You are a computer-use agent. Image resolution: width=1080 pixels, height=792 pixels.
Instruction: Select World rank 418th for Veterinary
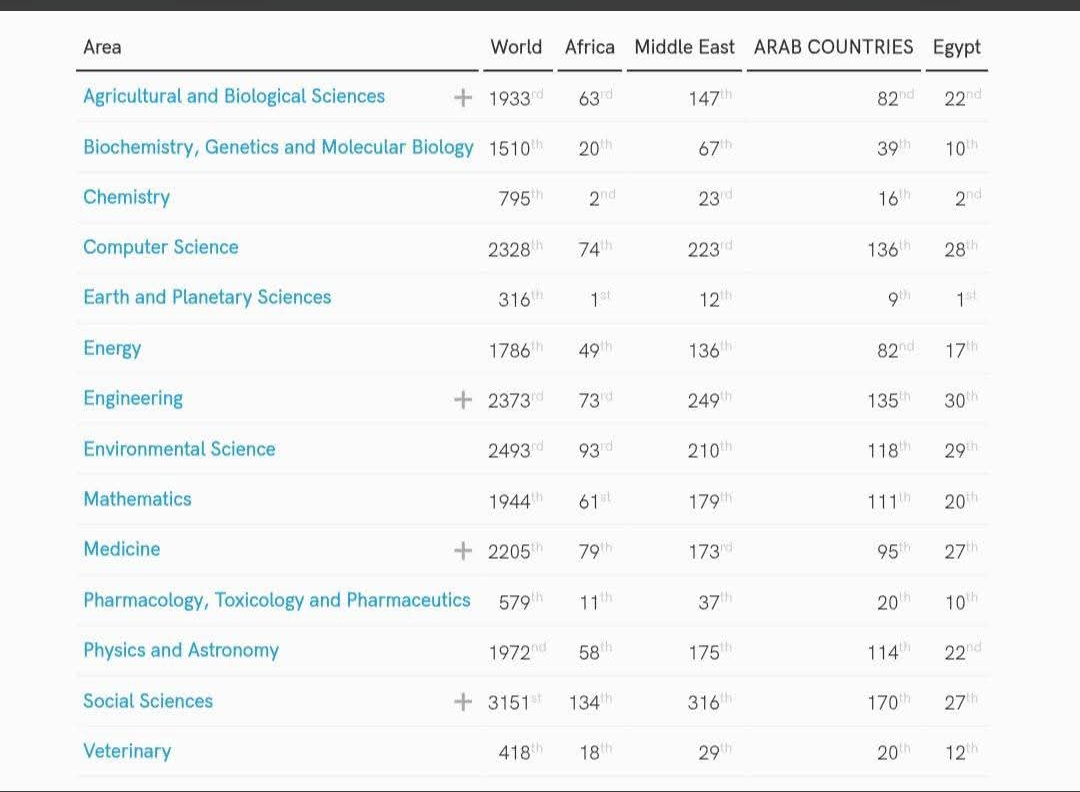point(521,752)
